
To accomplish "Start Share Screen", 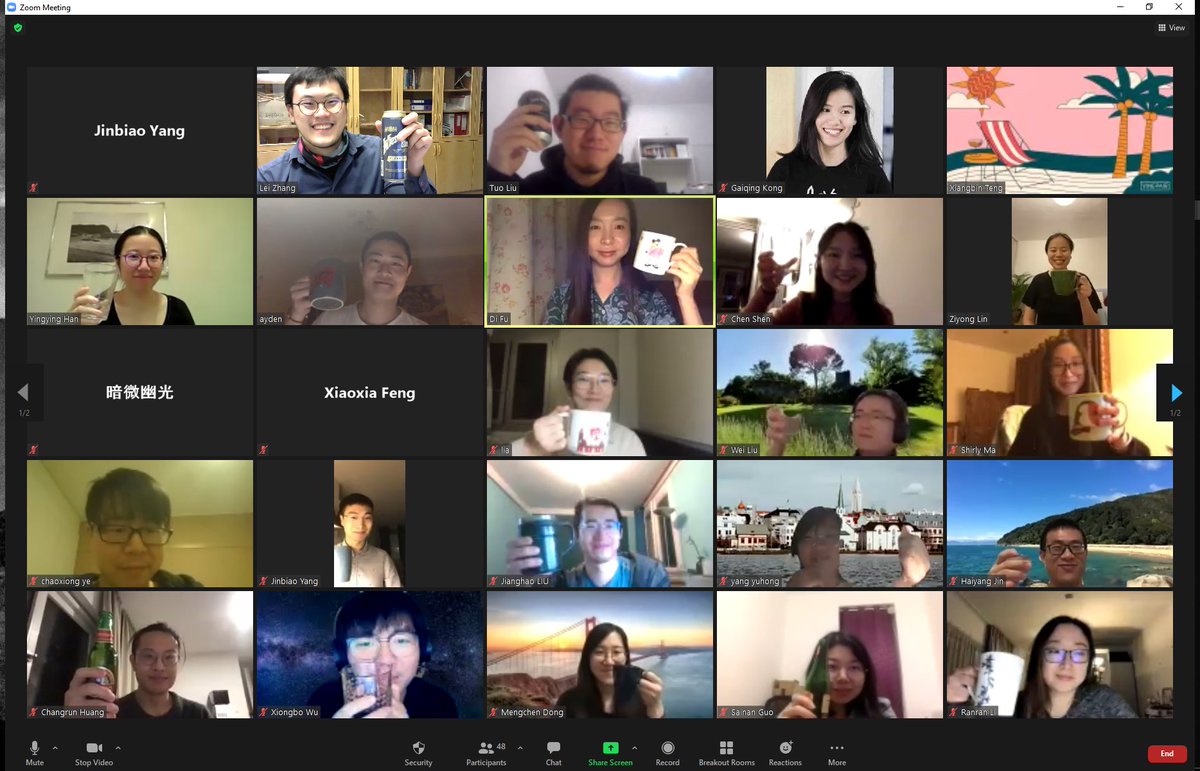I will [x=610, y=752].
